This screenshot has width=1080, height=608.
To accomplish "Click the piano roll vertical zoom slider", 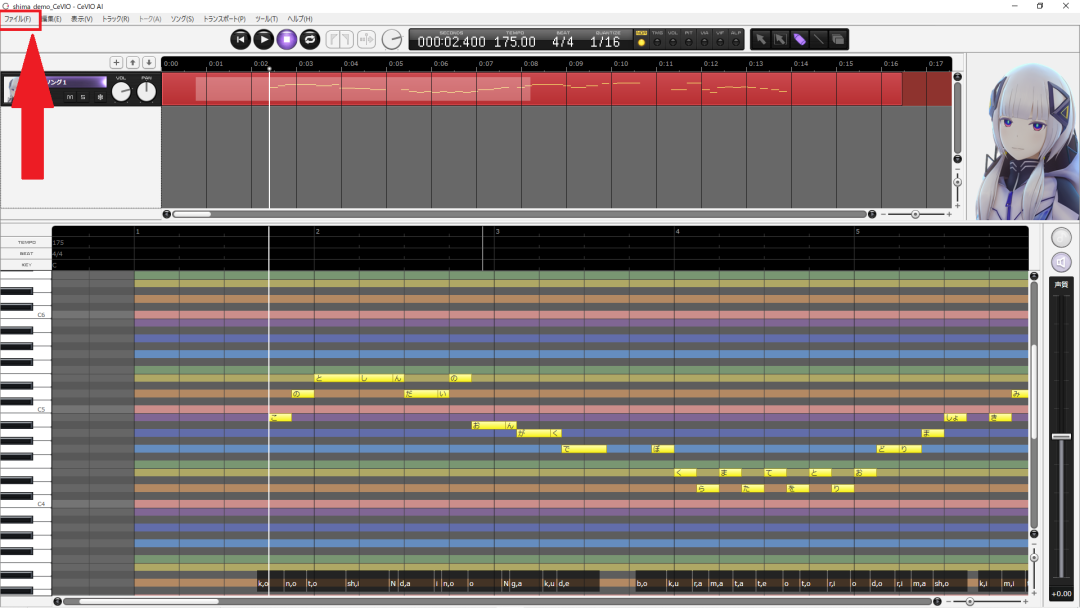I will point(1034,557).
